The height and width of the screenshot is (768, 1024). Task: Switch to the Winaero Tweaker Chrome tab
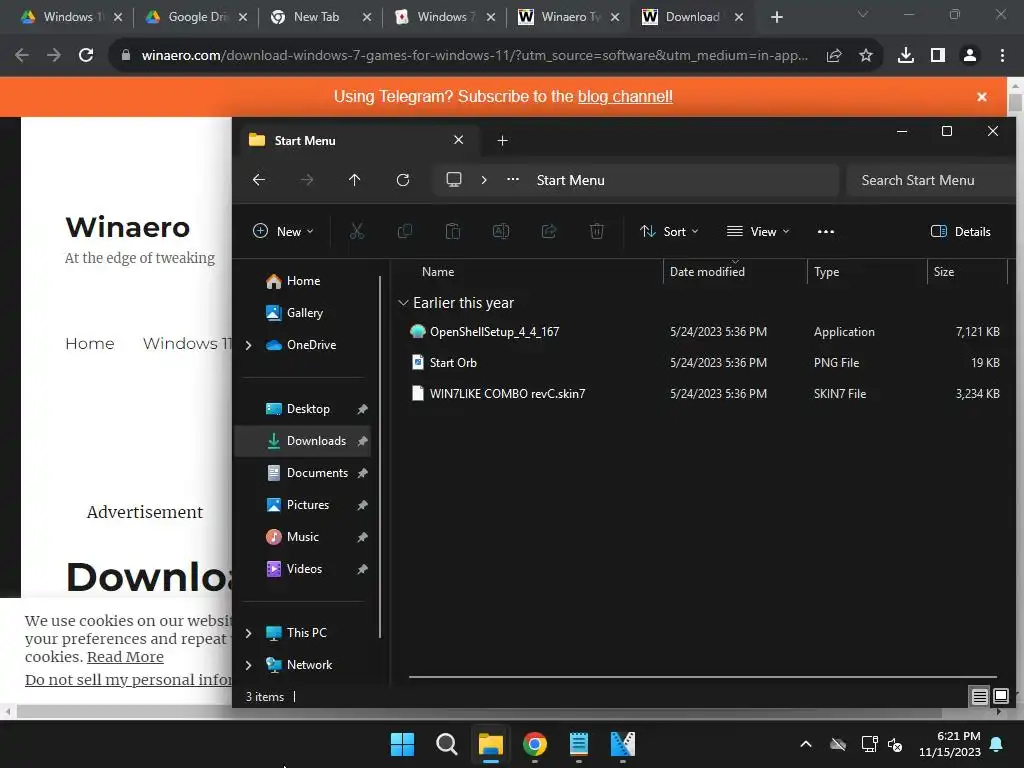tap(568, 17)
